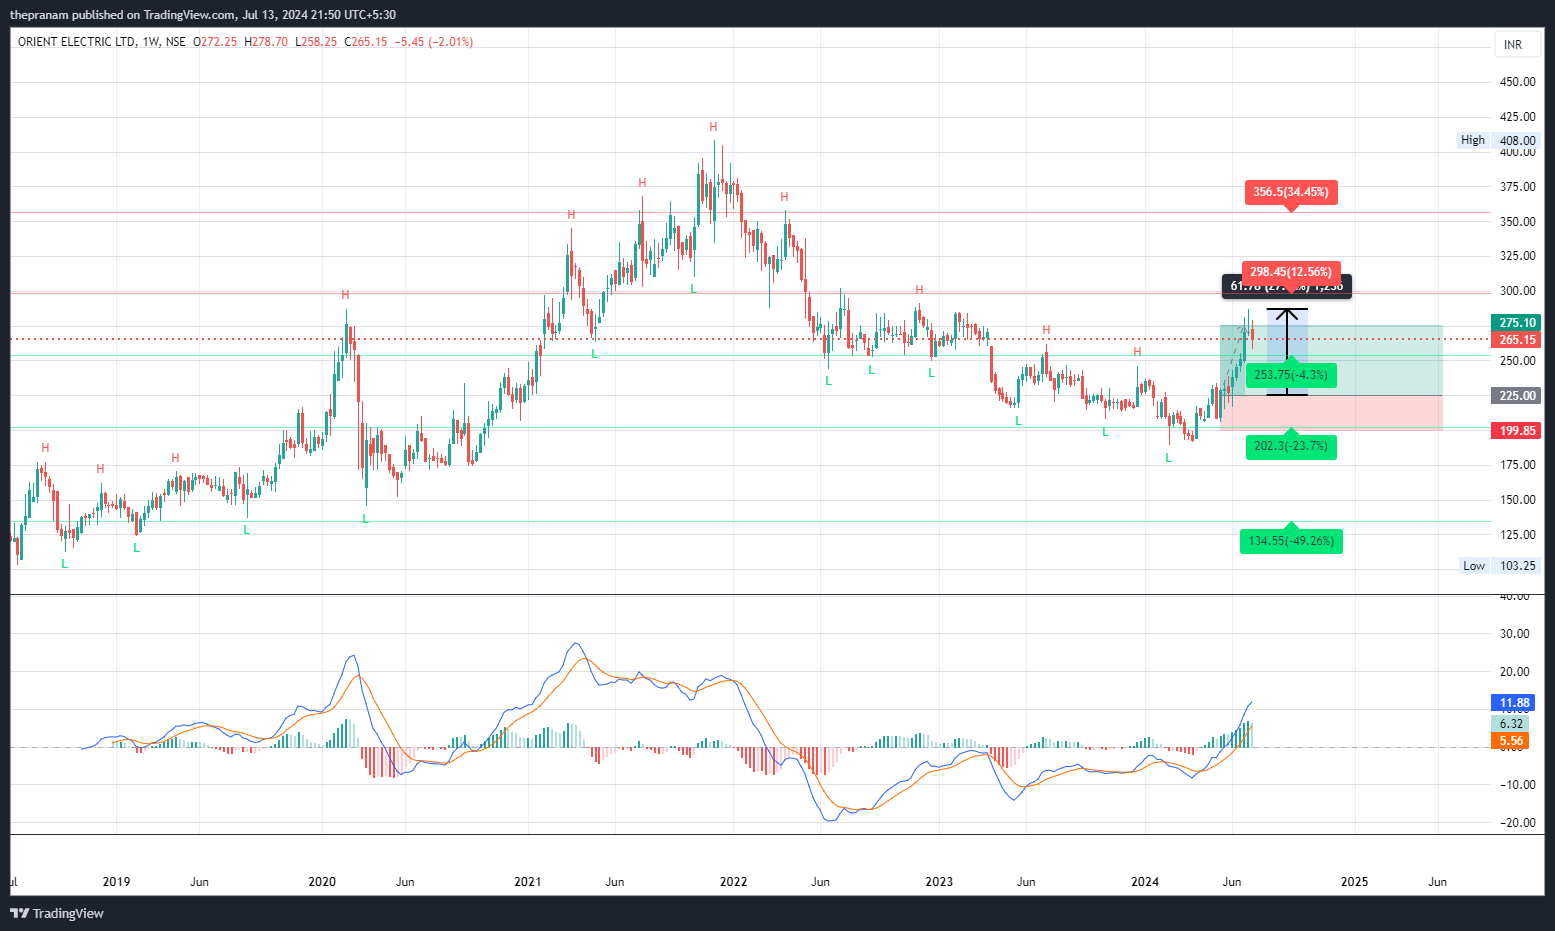Screen dimensions: 1555x931
Task: Click the signal value tag 5.56
Action: pos(1510,741)
